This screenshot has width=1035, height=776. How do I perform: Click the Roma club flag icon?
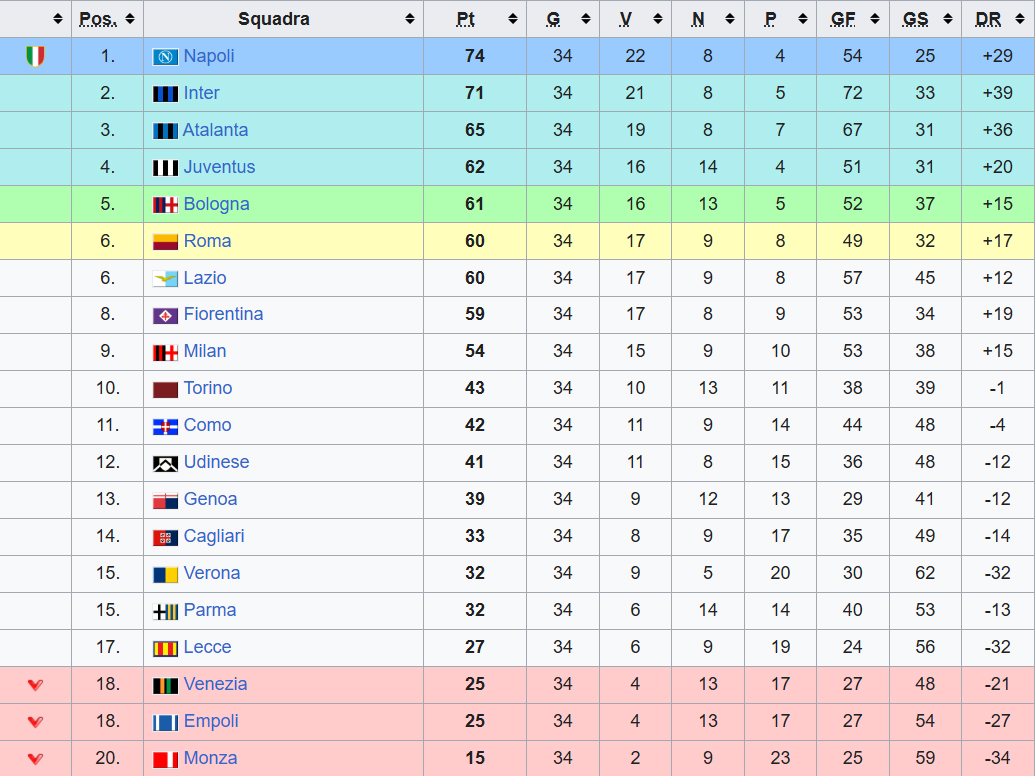(x=165, y=242)
